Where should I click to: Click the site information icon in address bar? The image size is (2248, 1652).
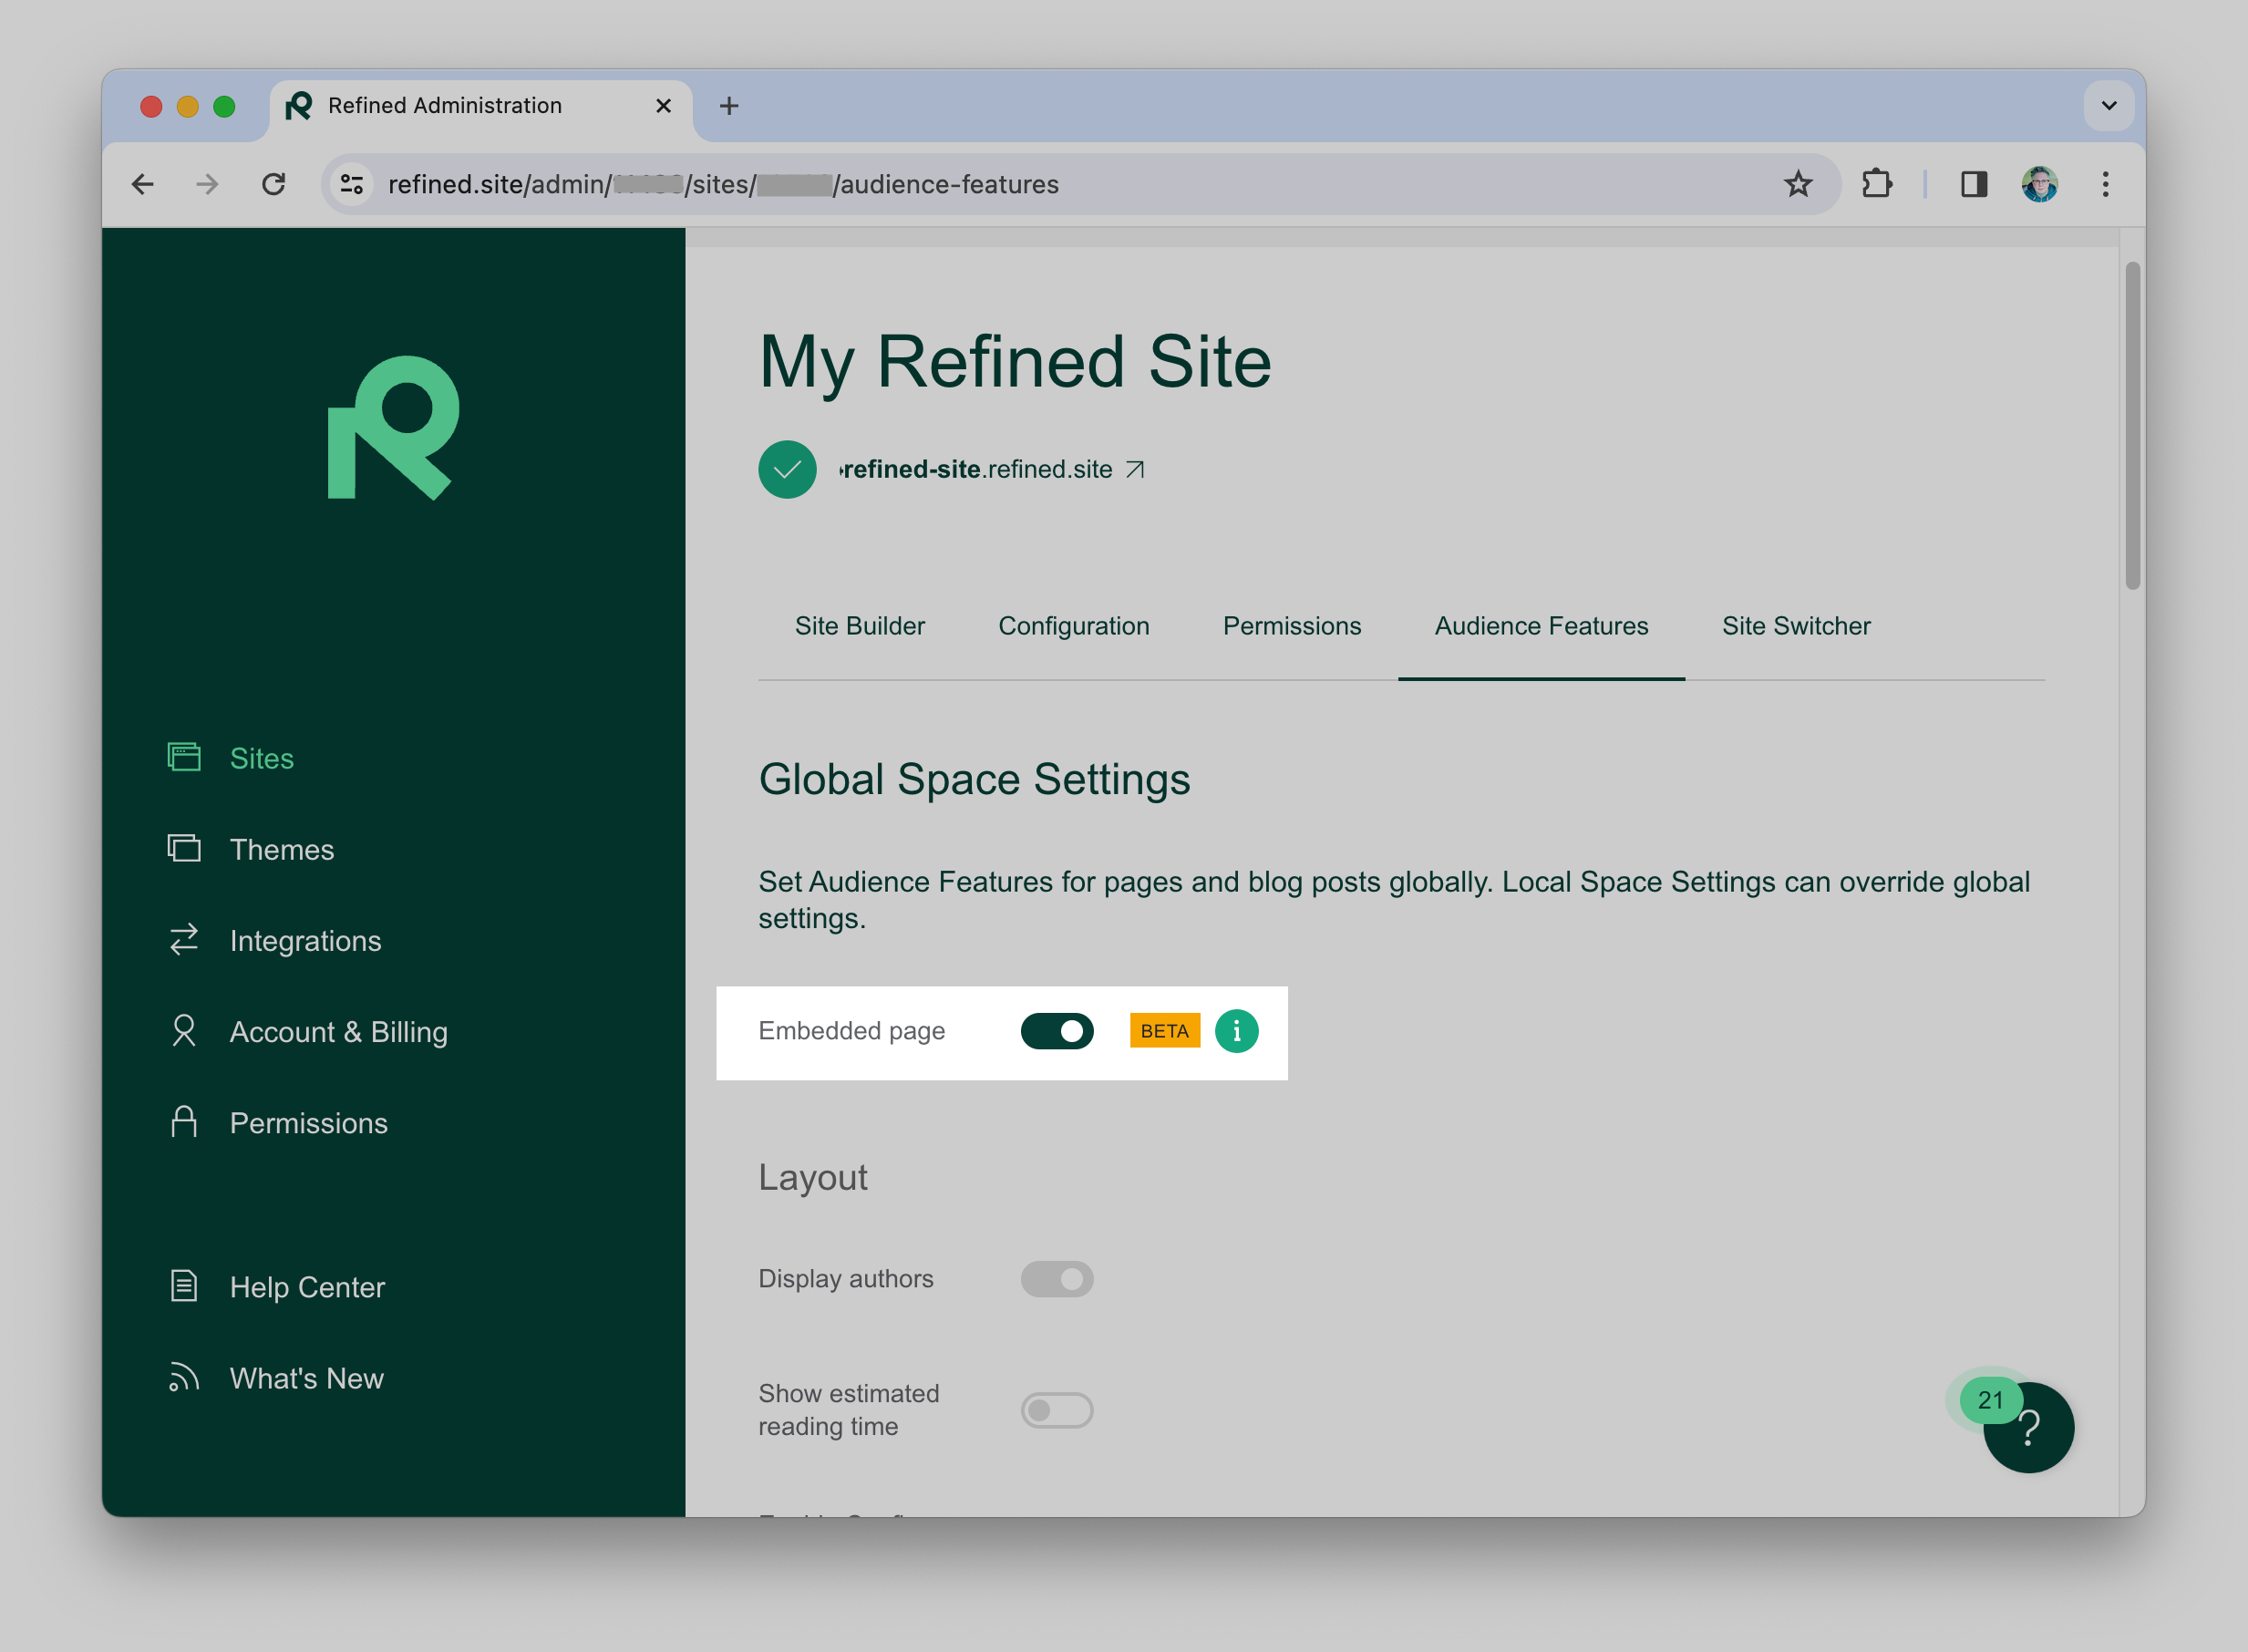coord(352,184)
